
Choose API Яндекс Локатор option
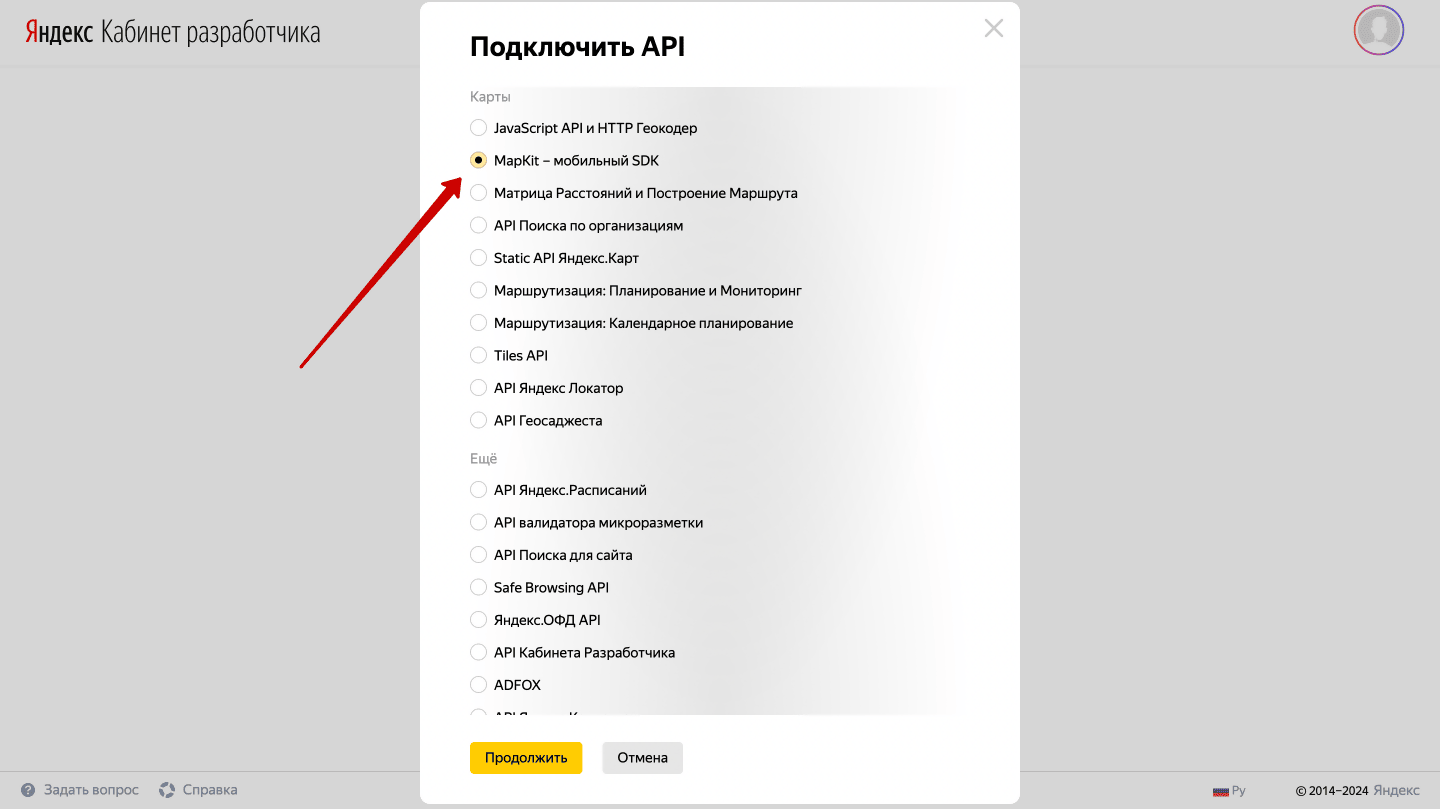tap(478, 388)
